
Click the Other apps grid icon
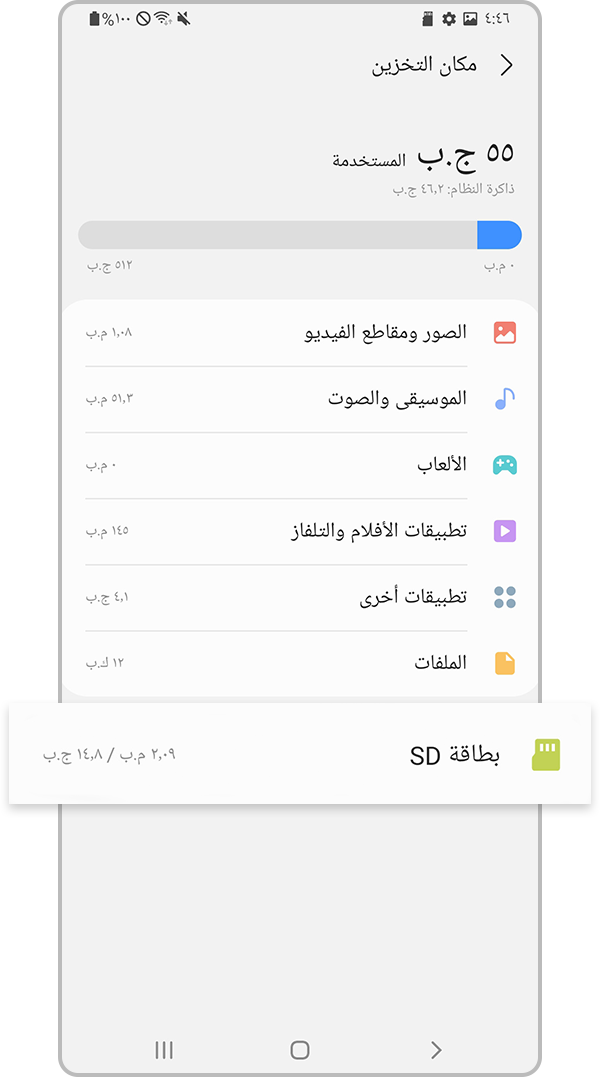pos(504,595)
